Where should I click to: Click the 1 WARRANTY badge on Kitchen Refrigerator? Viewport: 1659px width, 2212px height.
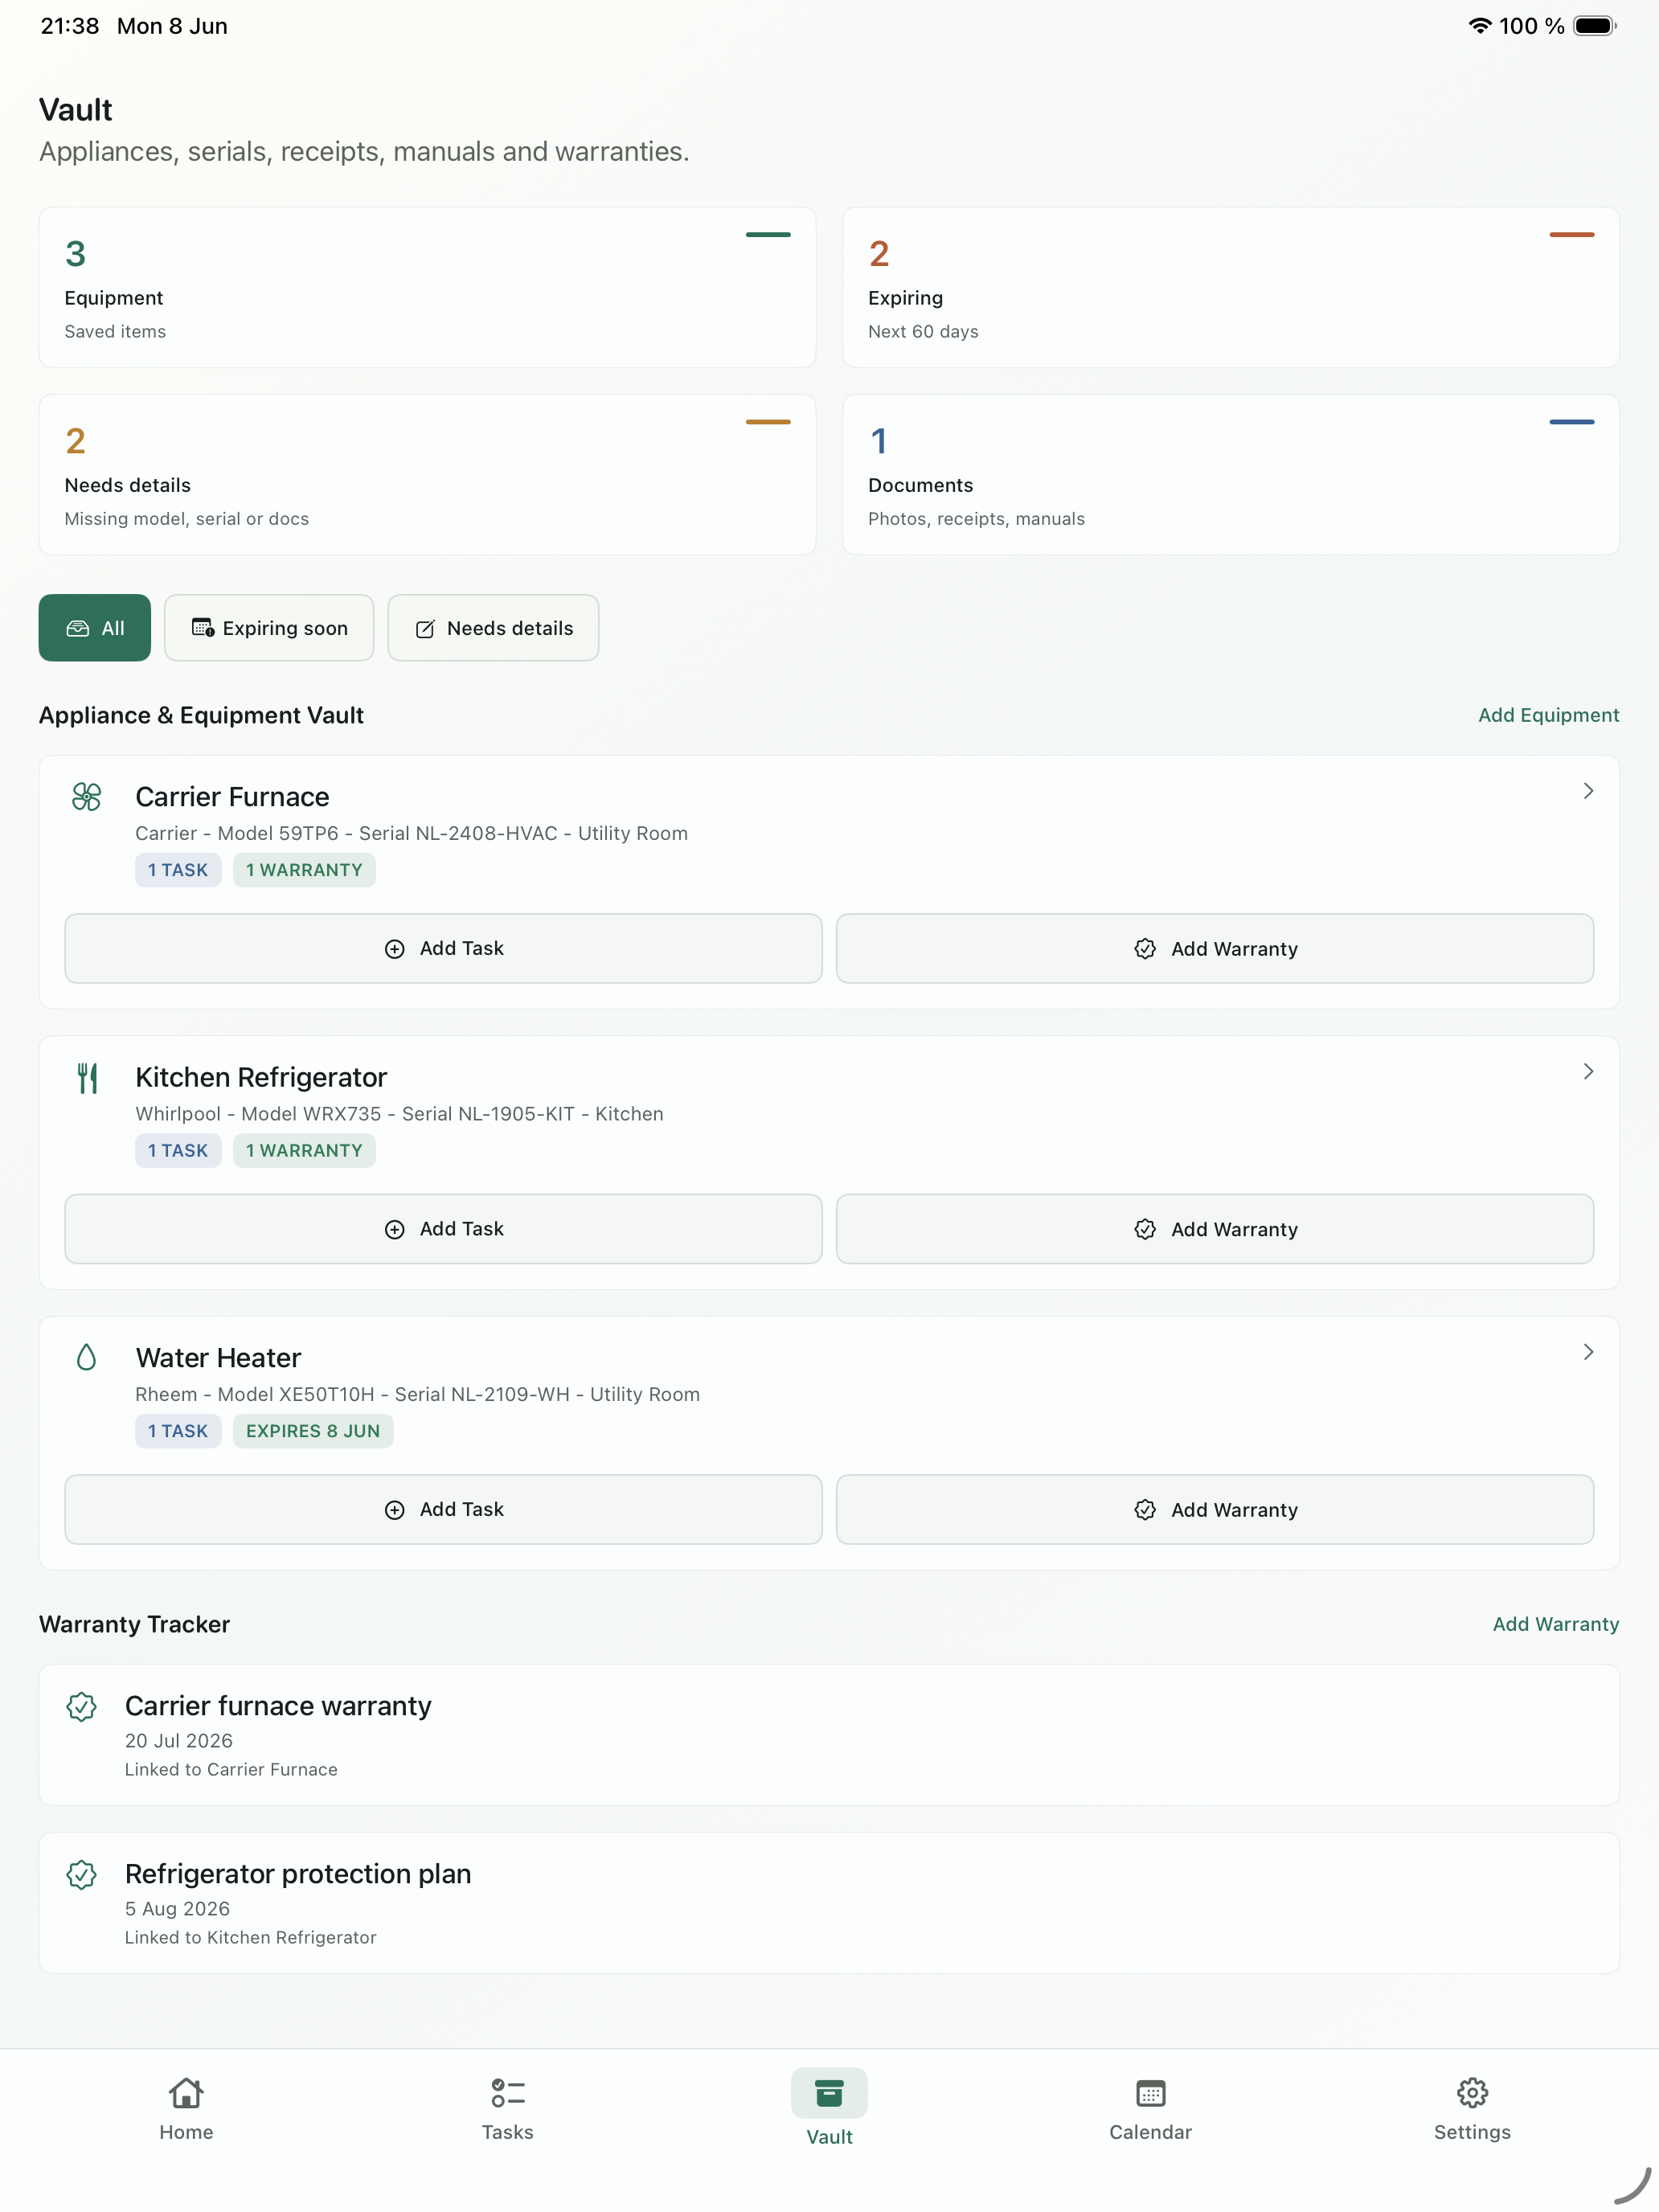(304, 1150)
